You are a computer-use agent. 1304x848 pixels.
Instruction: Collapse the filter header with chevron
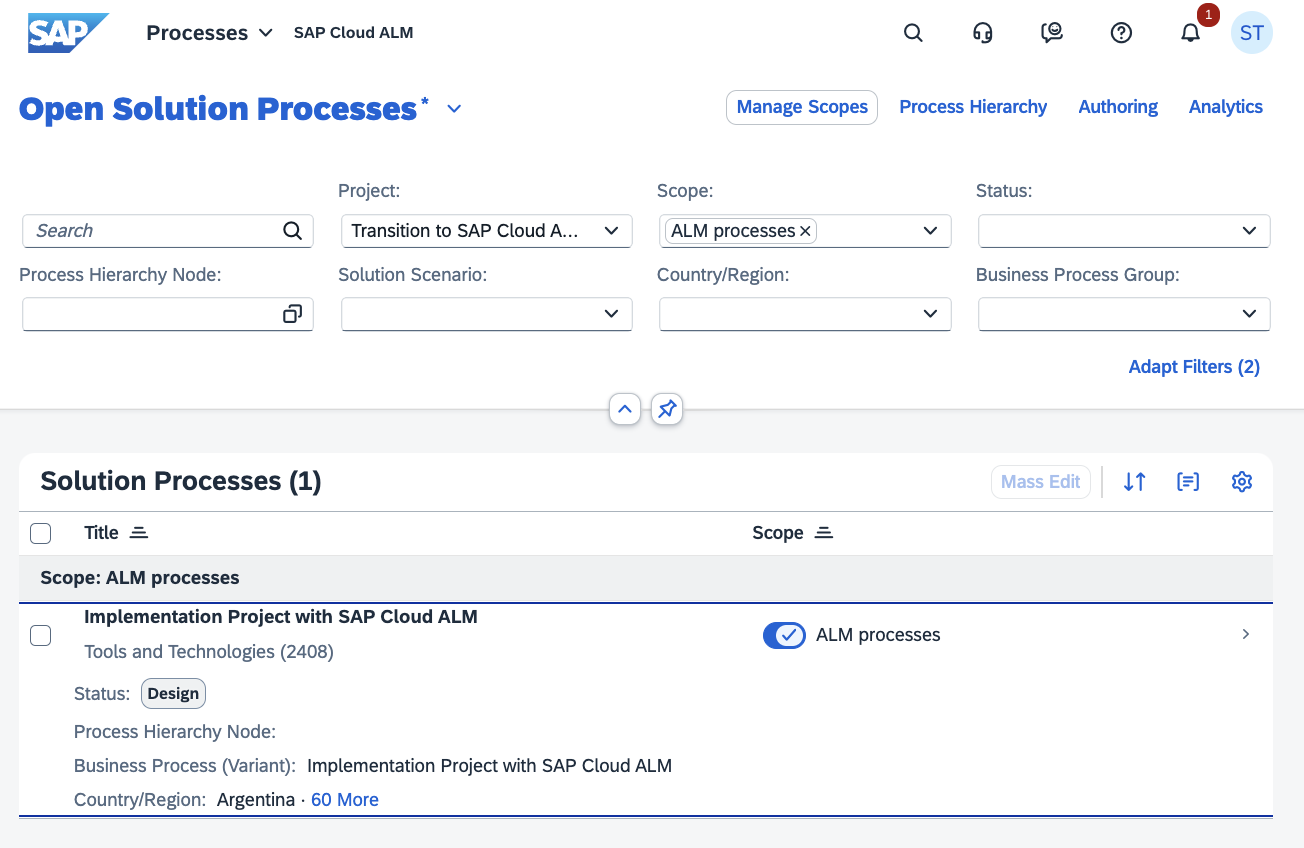625,409
